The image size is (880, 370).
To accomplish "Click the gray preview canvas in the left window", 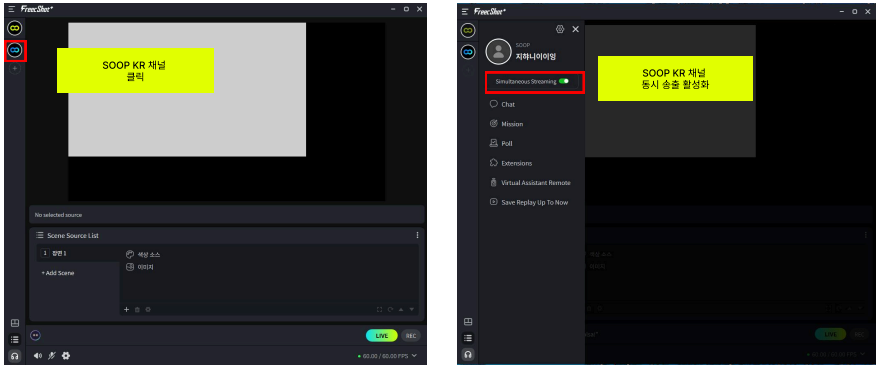I will pyautogui.click(x=187, y=89).
